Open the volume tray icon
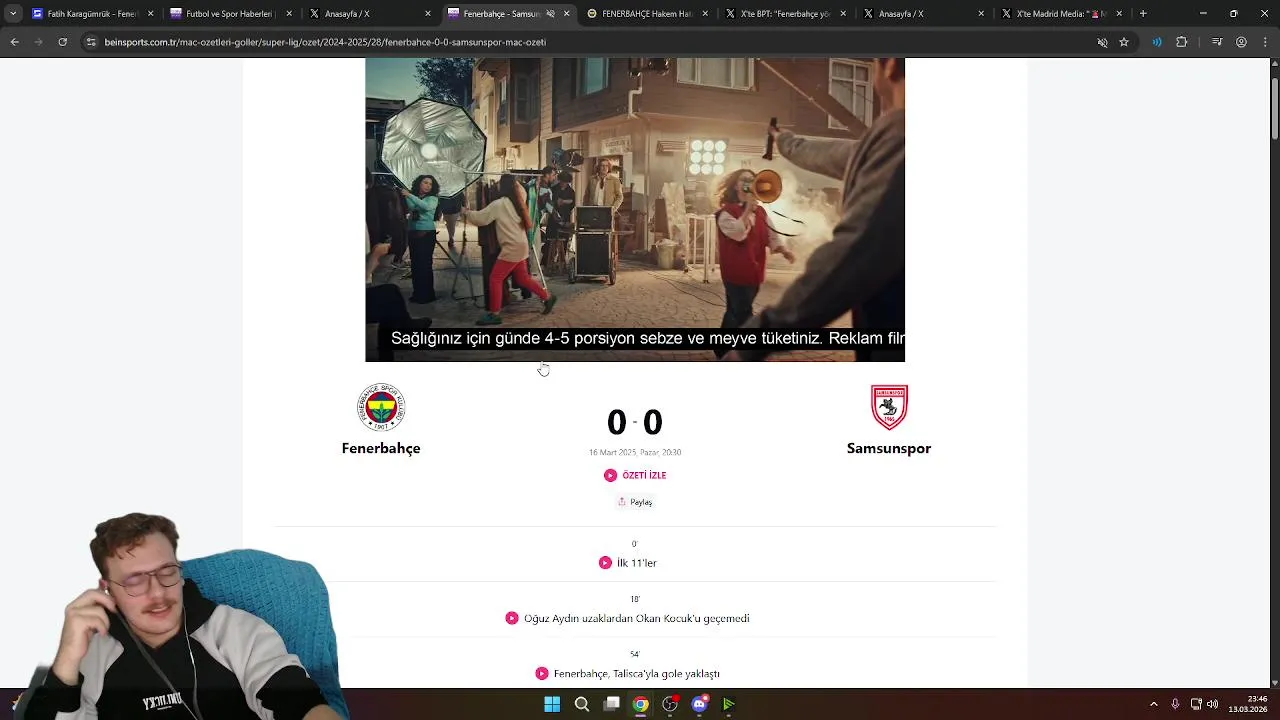Image resolution: width=1280 pixels, height=720 pixels. [x=1212, y=704]
